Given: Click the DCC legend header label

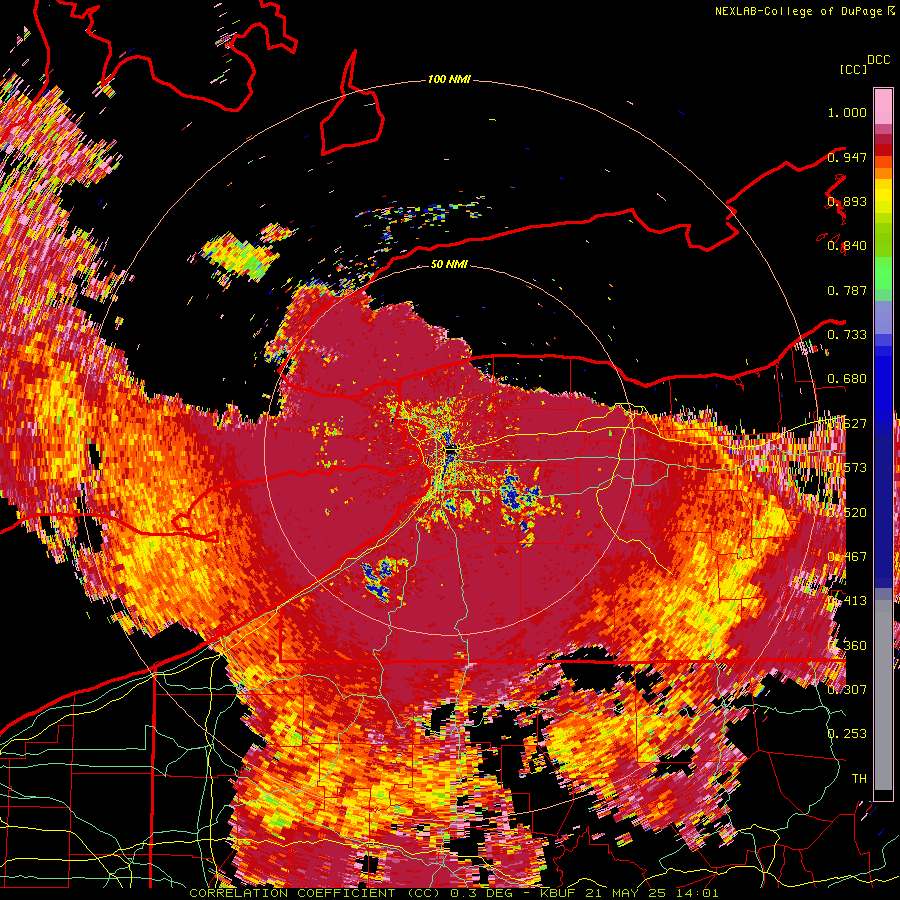Looking at the screenshot, I should 878,60.
